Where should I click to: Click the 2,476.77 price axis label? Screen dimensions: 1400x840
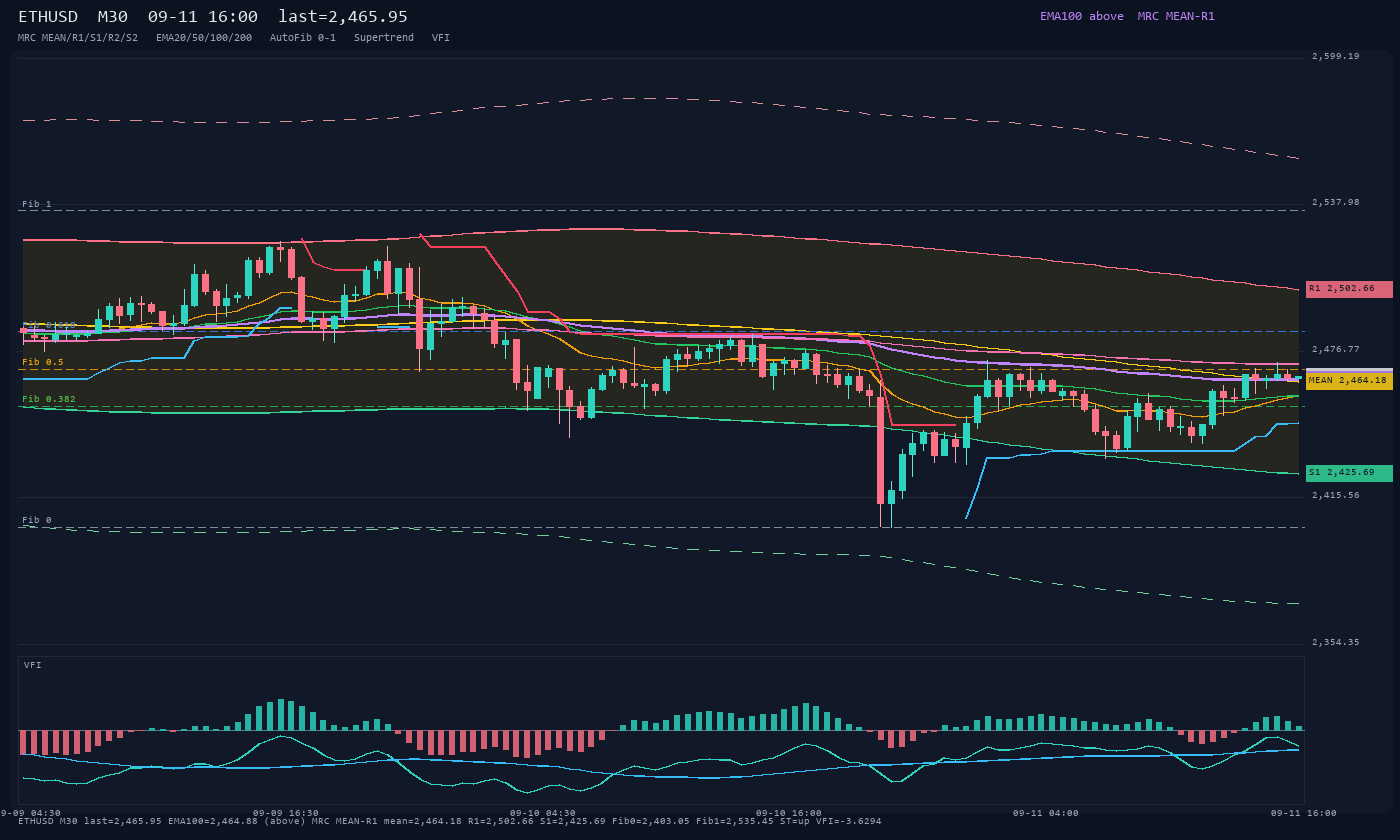(1336, 350)
